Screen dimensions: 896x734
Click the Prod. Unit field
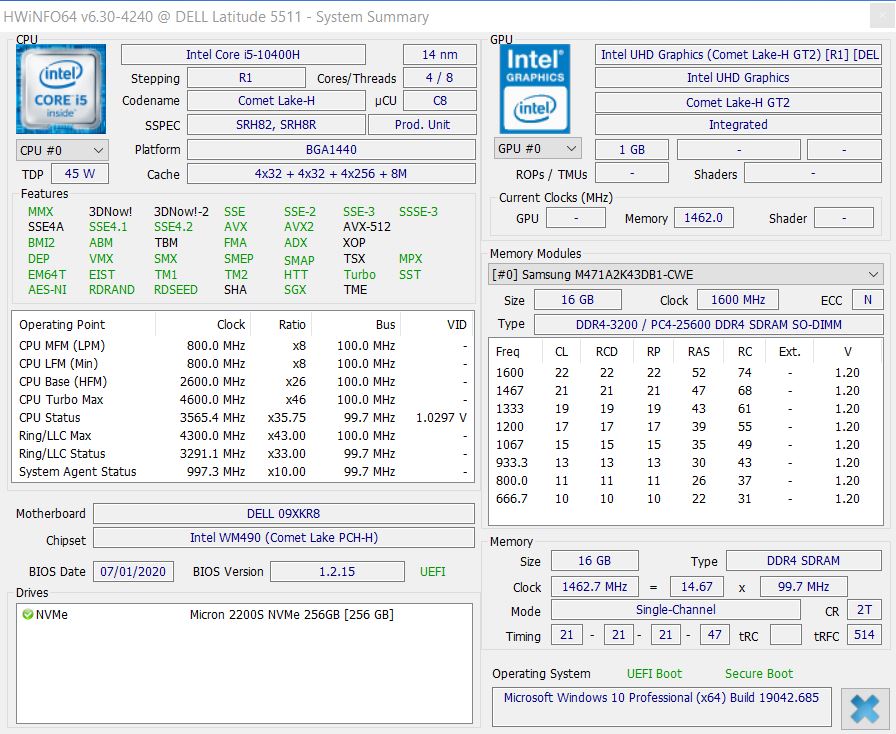tap(422, 125)
